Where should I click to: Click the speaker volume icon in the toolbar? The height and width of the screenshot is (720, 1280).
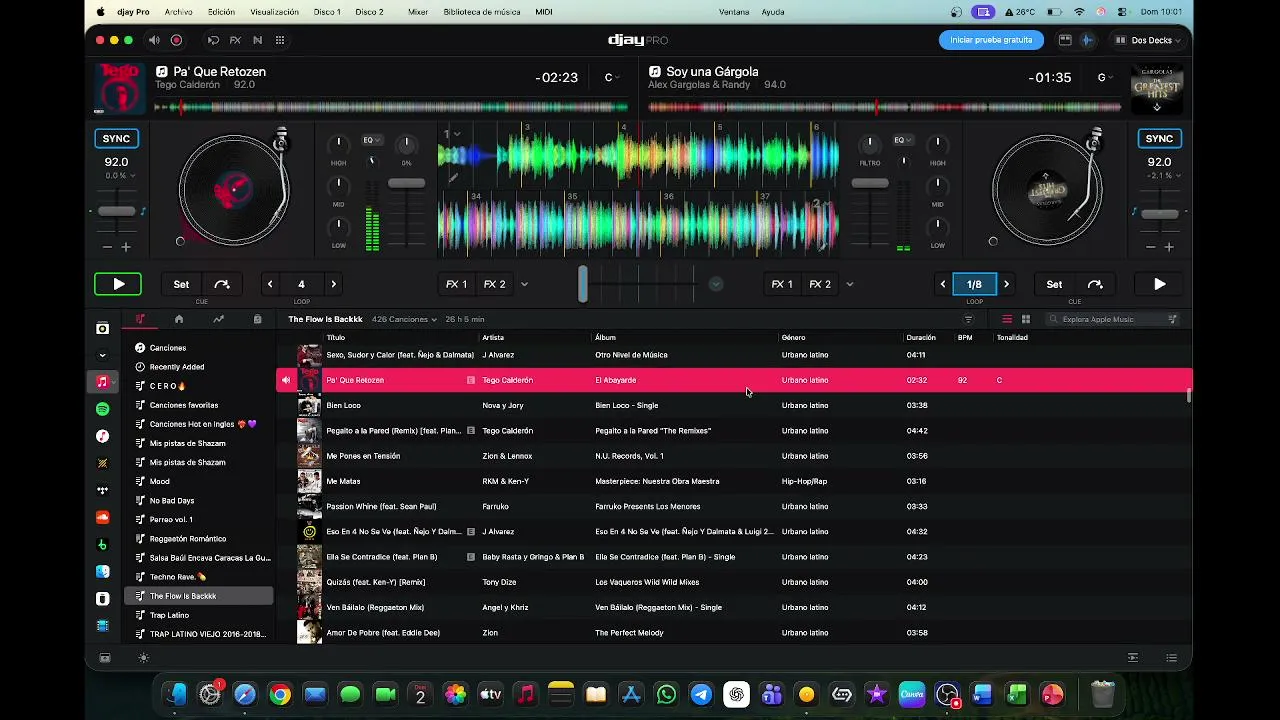pyautogui.click(x=154, y=40)
